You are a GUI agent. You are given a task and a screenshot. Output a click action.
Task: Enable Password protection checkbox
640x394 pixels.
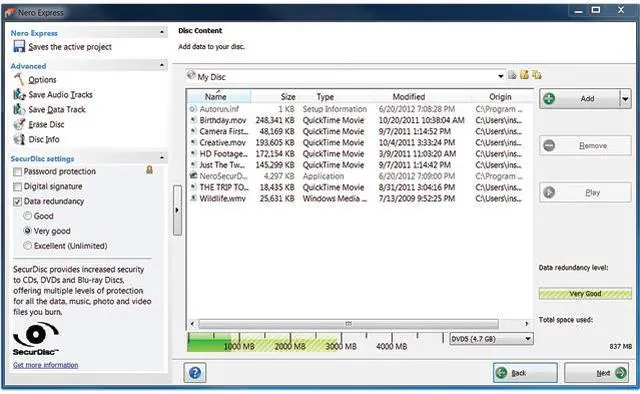[18, 172]
